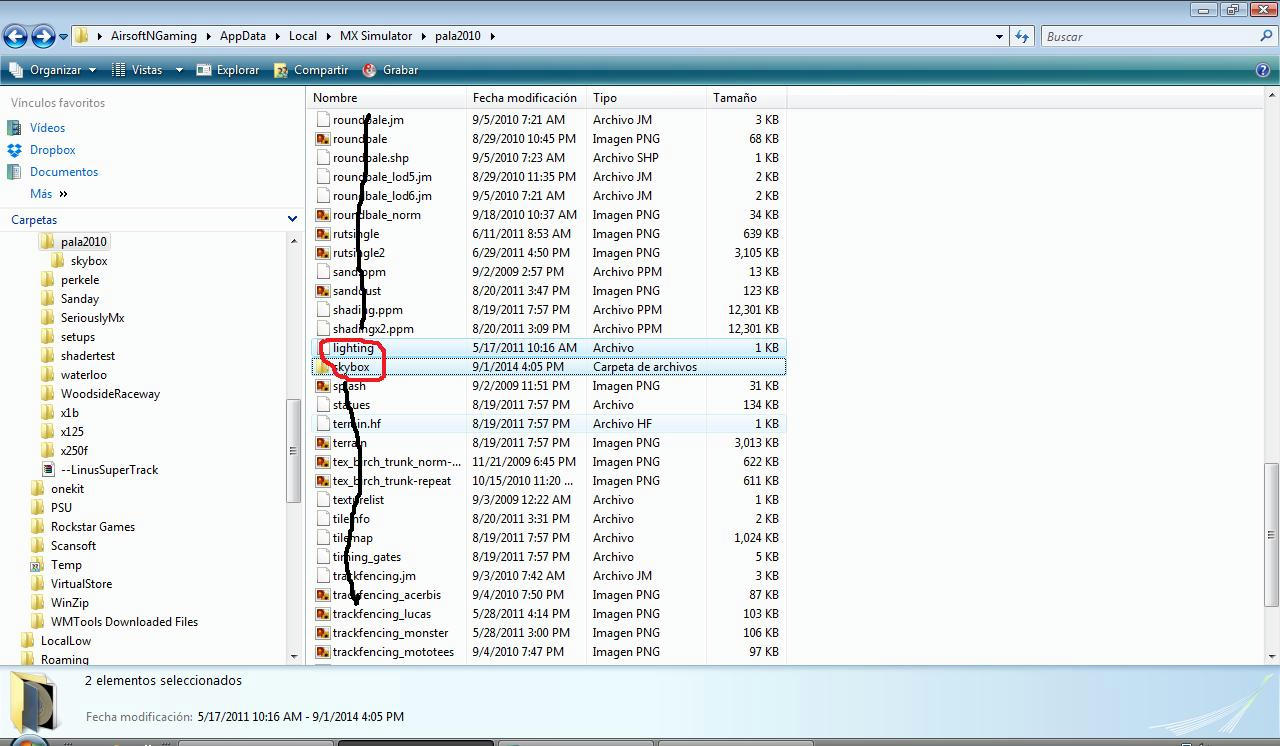Click the Explorar toolbar button
Image resolution: width=1280 pixels, height=746 pixels.
tap(228, 70)
